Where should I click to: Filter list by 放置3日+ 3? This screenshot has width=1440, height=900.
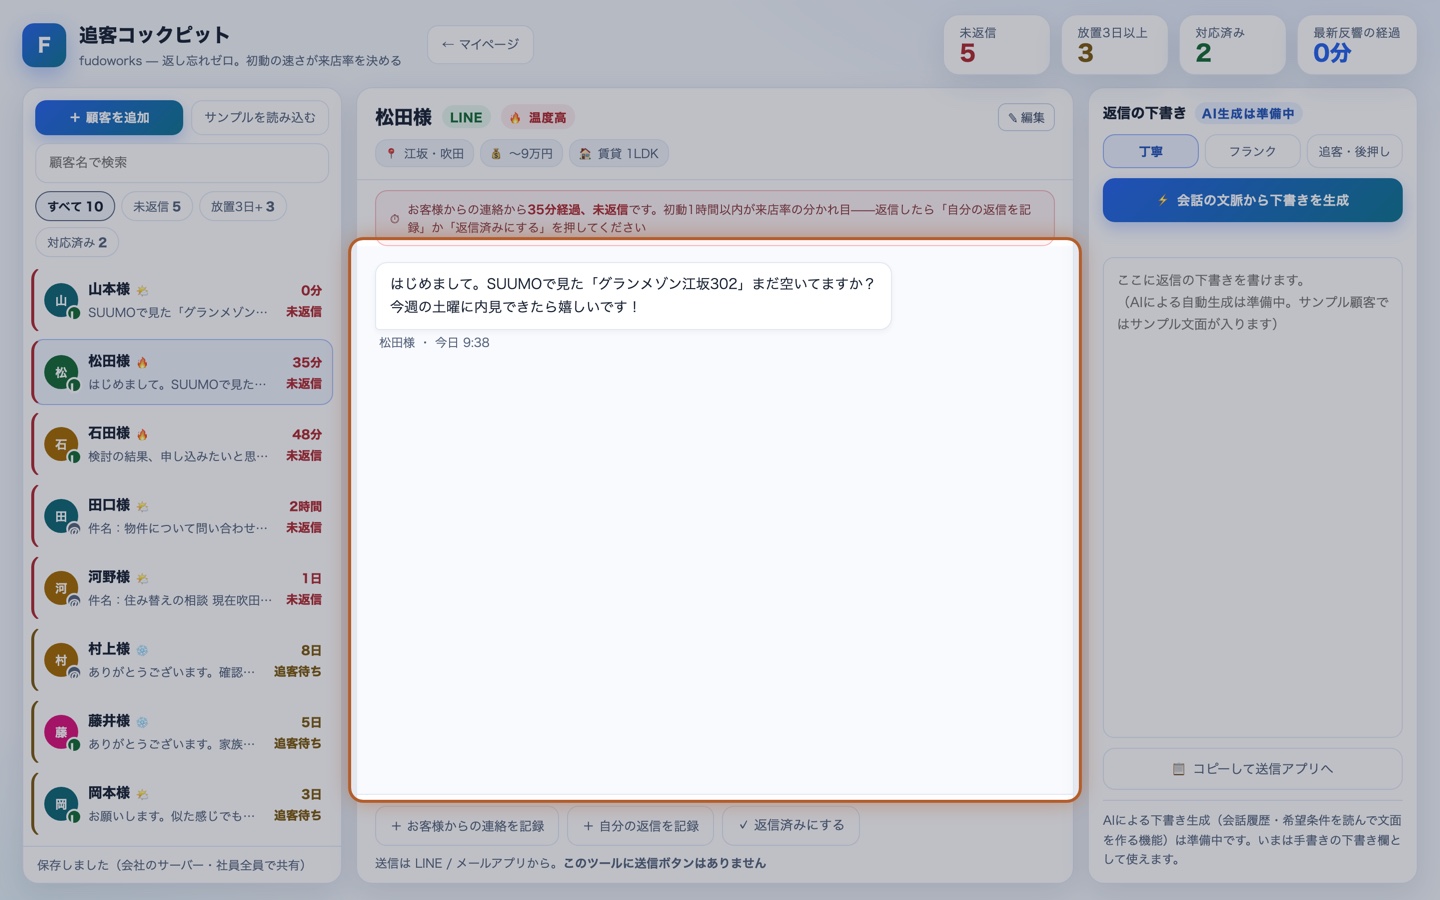point(243,206)
